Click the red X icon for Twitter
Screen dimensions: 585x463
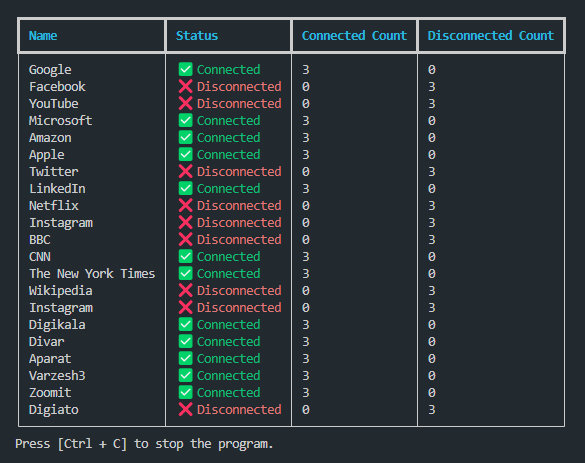[185, 171]
